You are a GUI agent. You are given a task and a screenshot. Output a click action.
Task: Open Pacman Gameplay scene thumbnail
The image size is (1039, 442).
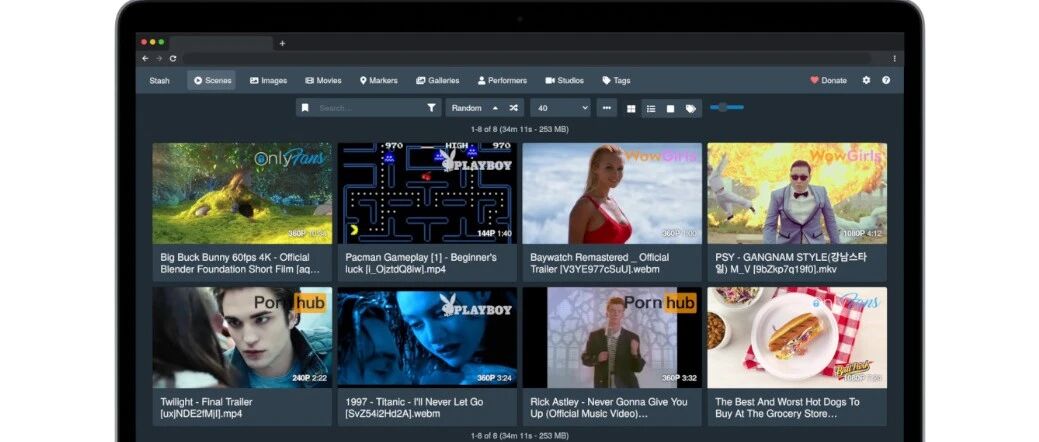point(427,193)
